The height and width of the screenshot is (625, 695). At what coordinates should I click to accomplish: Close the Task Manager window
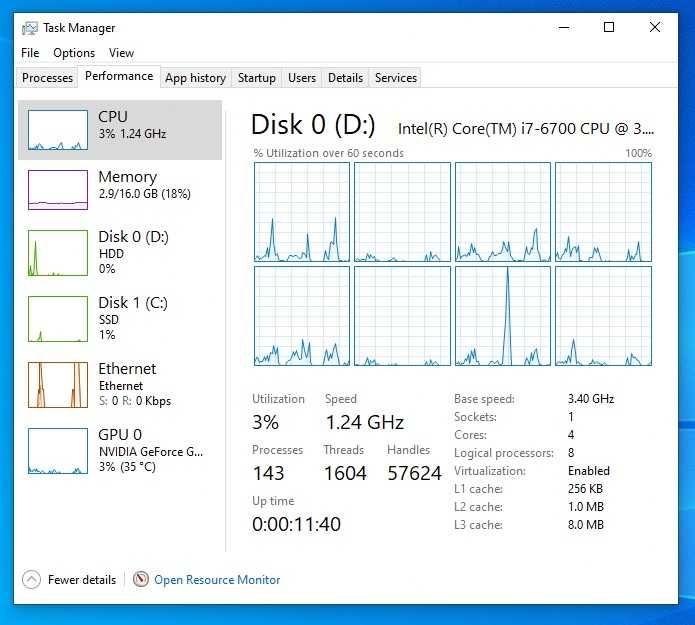point(655,27)
